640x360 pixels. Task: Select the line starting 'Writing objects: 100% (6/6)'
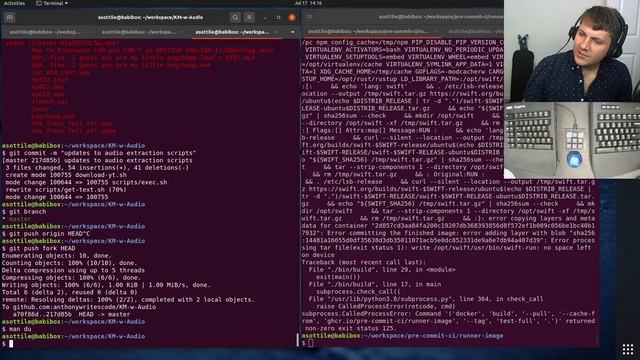tap(106, 285)
